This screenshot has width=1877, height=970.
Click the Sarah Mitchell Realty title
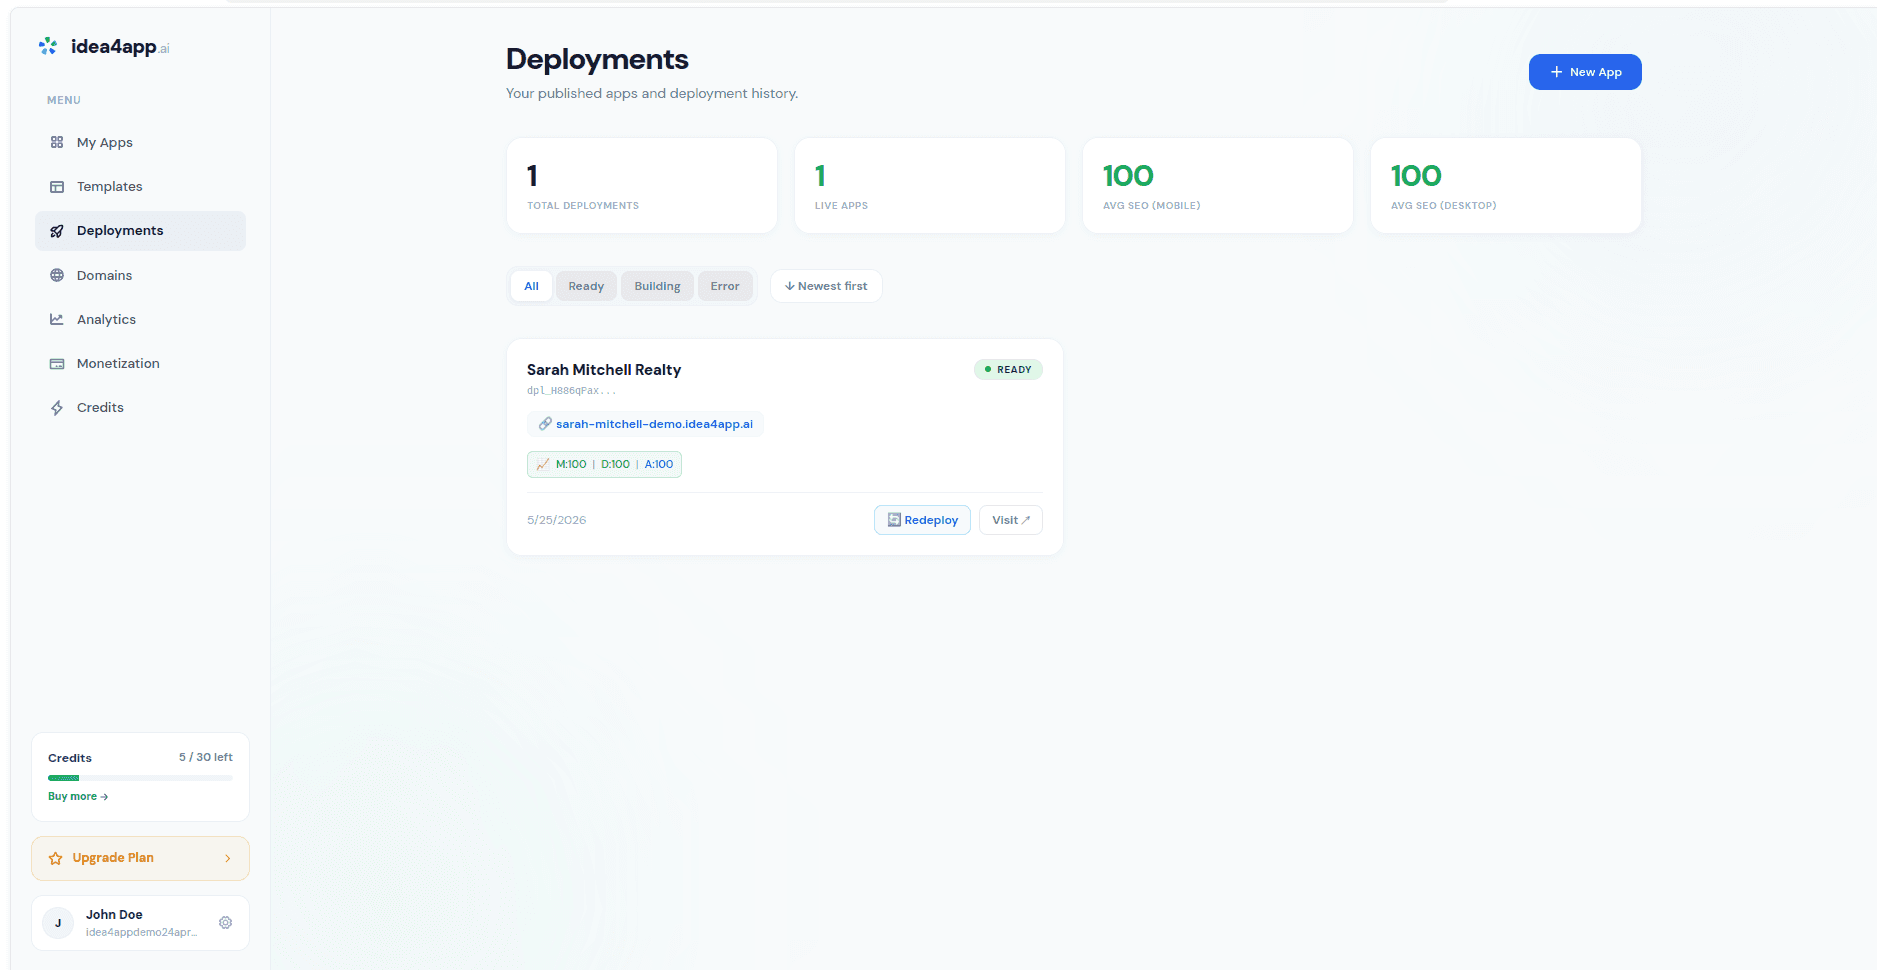coord(604,370)
